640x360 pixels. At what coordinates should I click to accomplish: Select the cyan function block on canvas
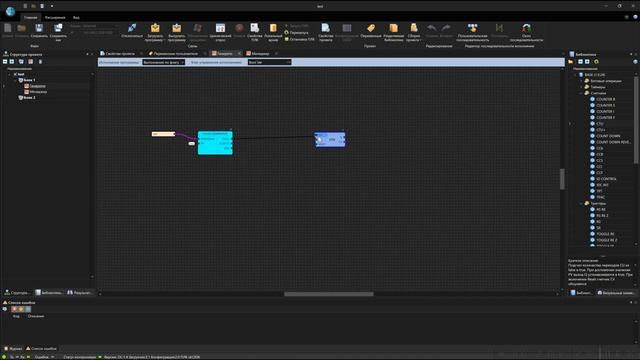(x=215, y=143)
